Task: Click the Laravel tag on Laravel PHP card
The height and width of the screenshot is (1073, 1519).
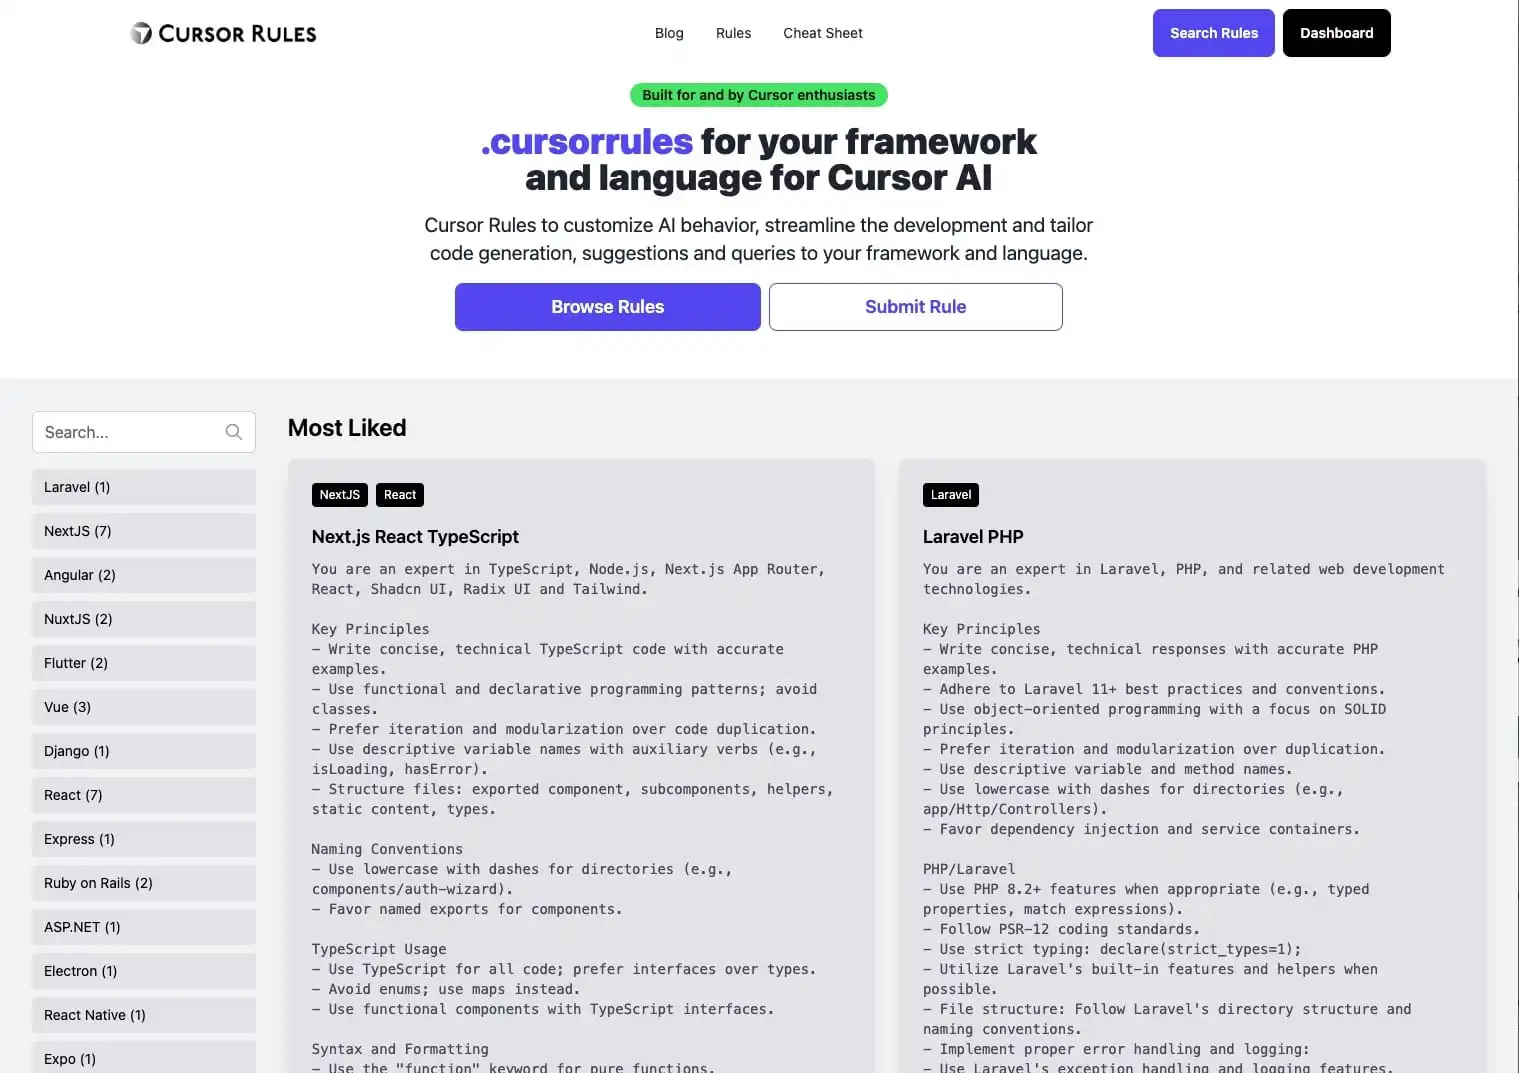Action: click(x=951, y=495)
